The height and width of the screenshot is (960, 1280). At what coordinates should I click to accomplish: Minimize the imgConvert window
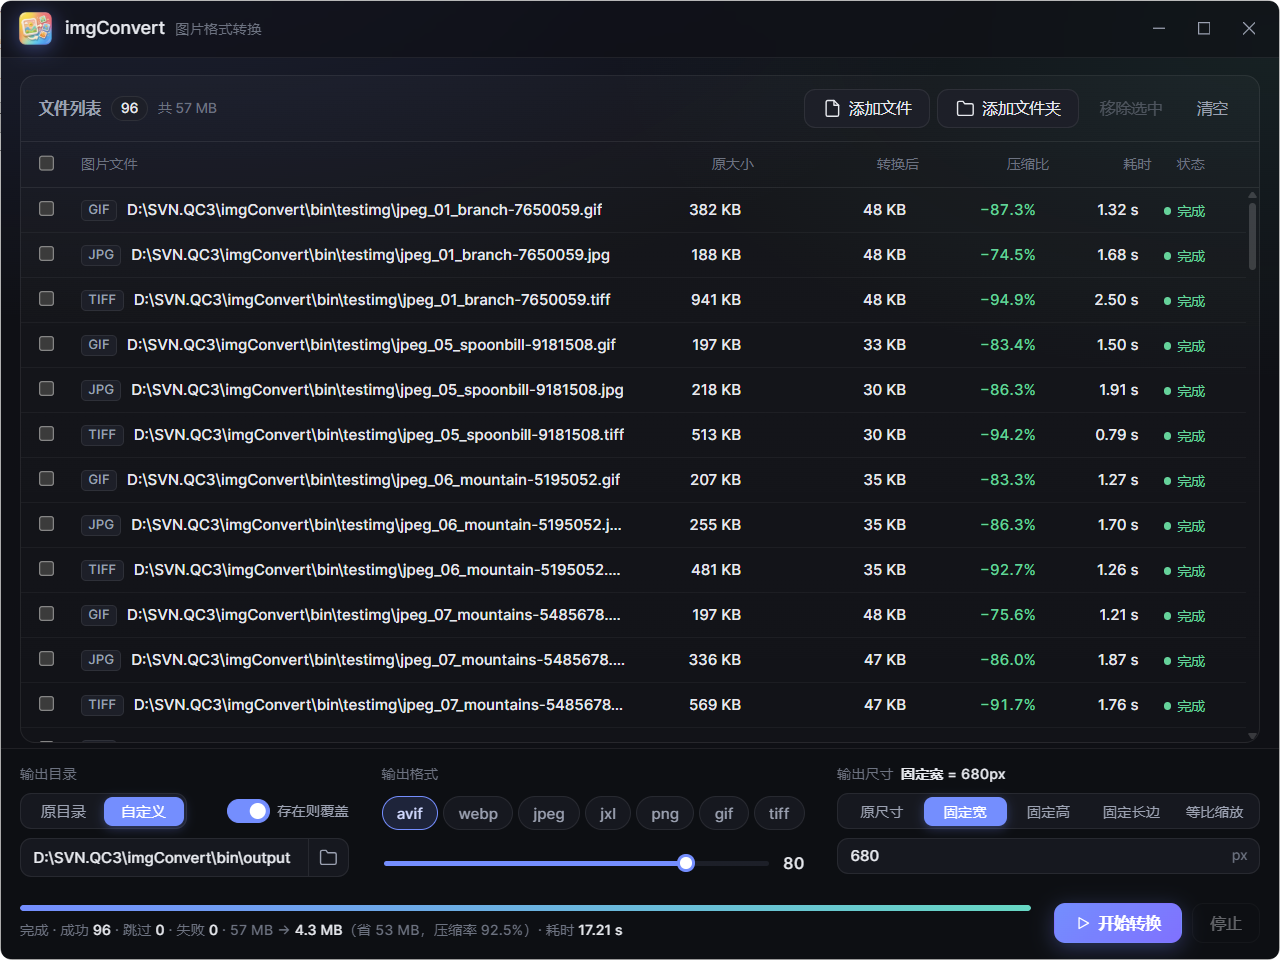(1159, 28)
